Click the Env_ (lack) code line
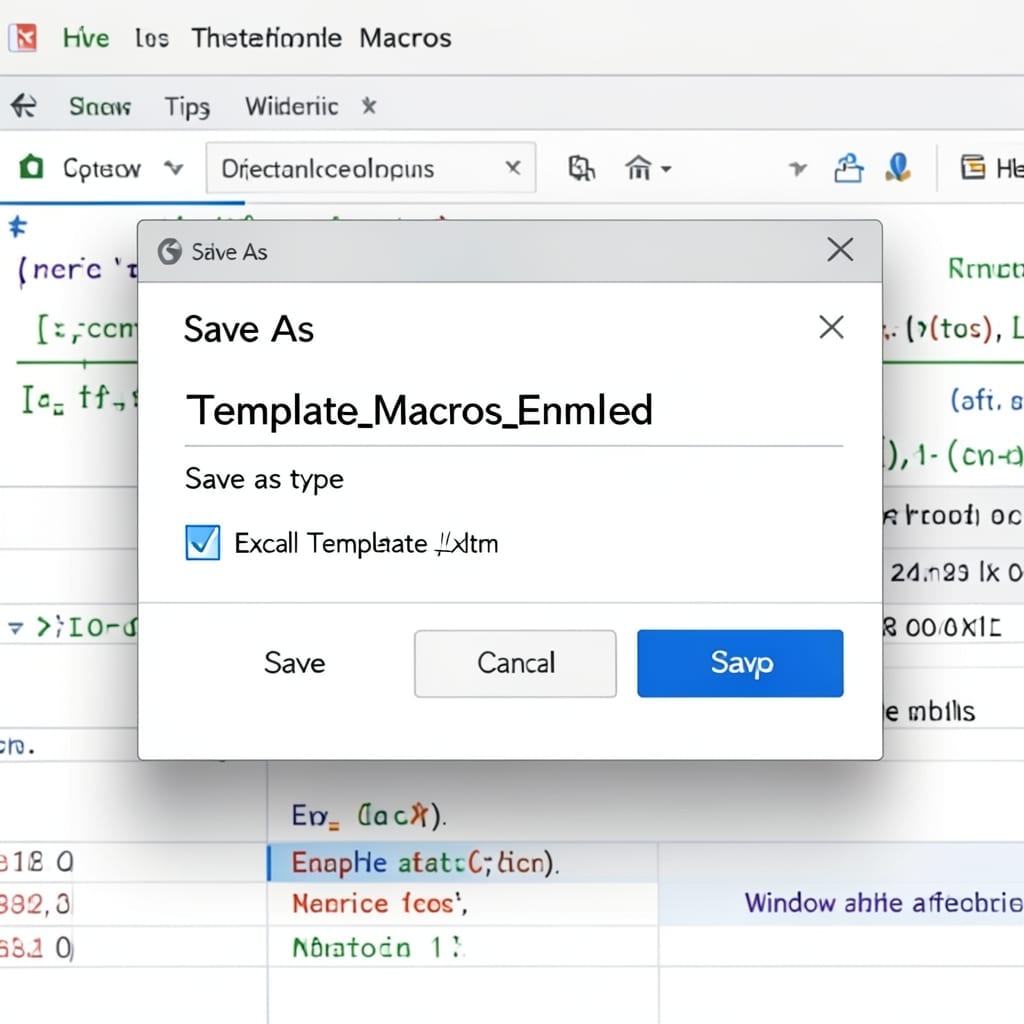The width and height of the screenshot is (1024, 1024). pos(369,815)
